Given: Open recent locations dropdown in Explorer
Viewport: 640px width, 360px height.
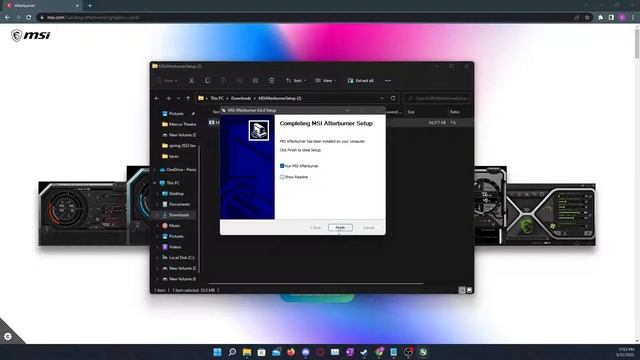Looking at the screenshot, I should pos(178,98).
